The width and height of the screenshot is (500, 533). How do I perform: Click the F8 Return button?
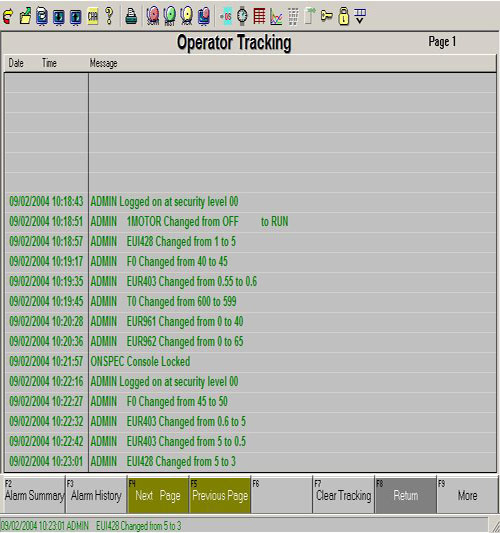point(406,495)
